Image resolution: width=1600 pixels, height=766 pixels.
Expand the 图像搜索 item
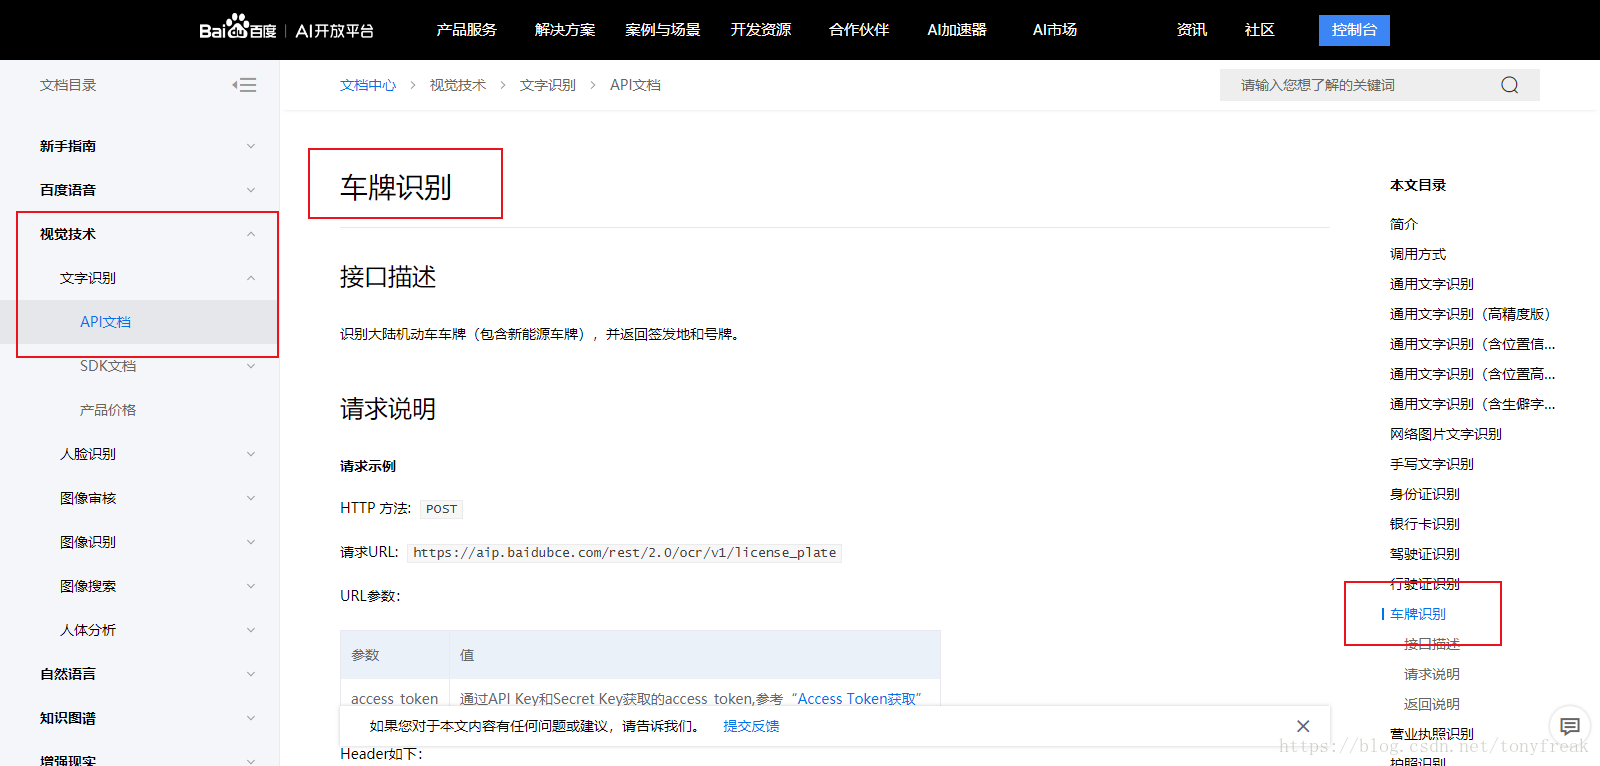click(x=251, y=586)
